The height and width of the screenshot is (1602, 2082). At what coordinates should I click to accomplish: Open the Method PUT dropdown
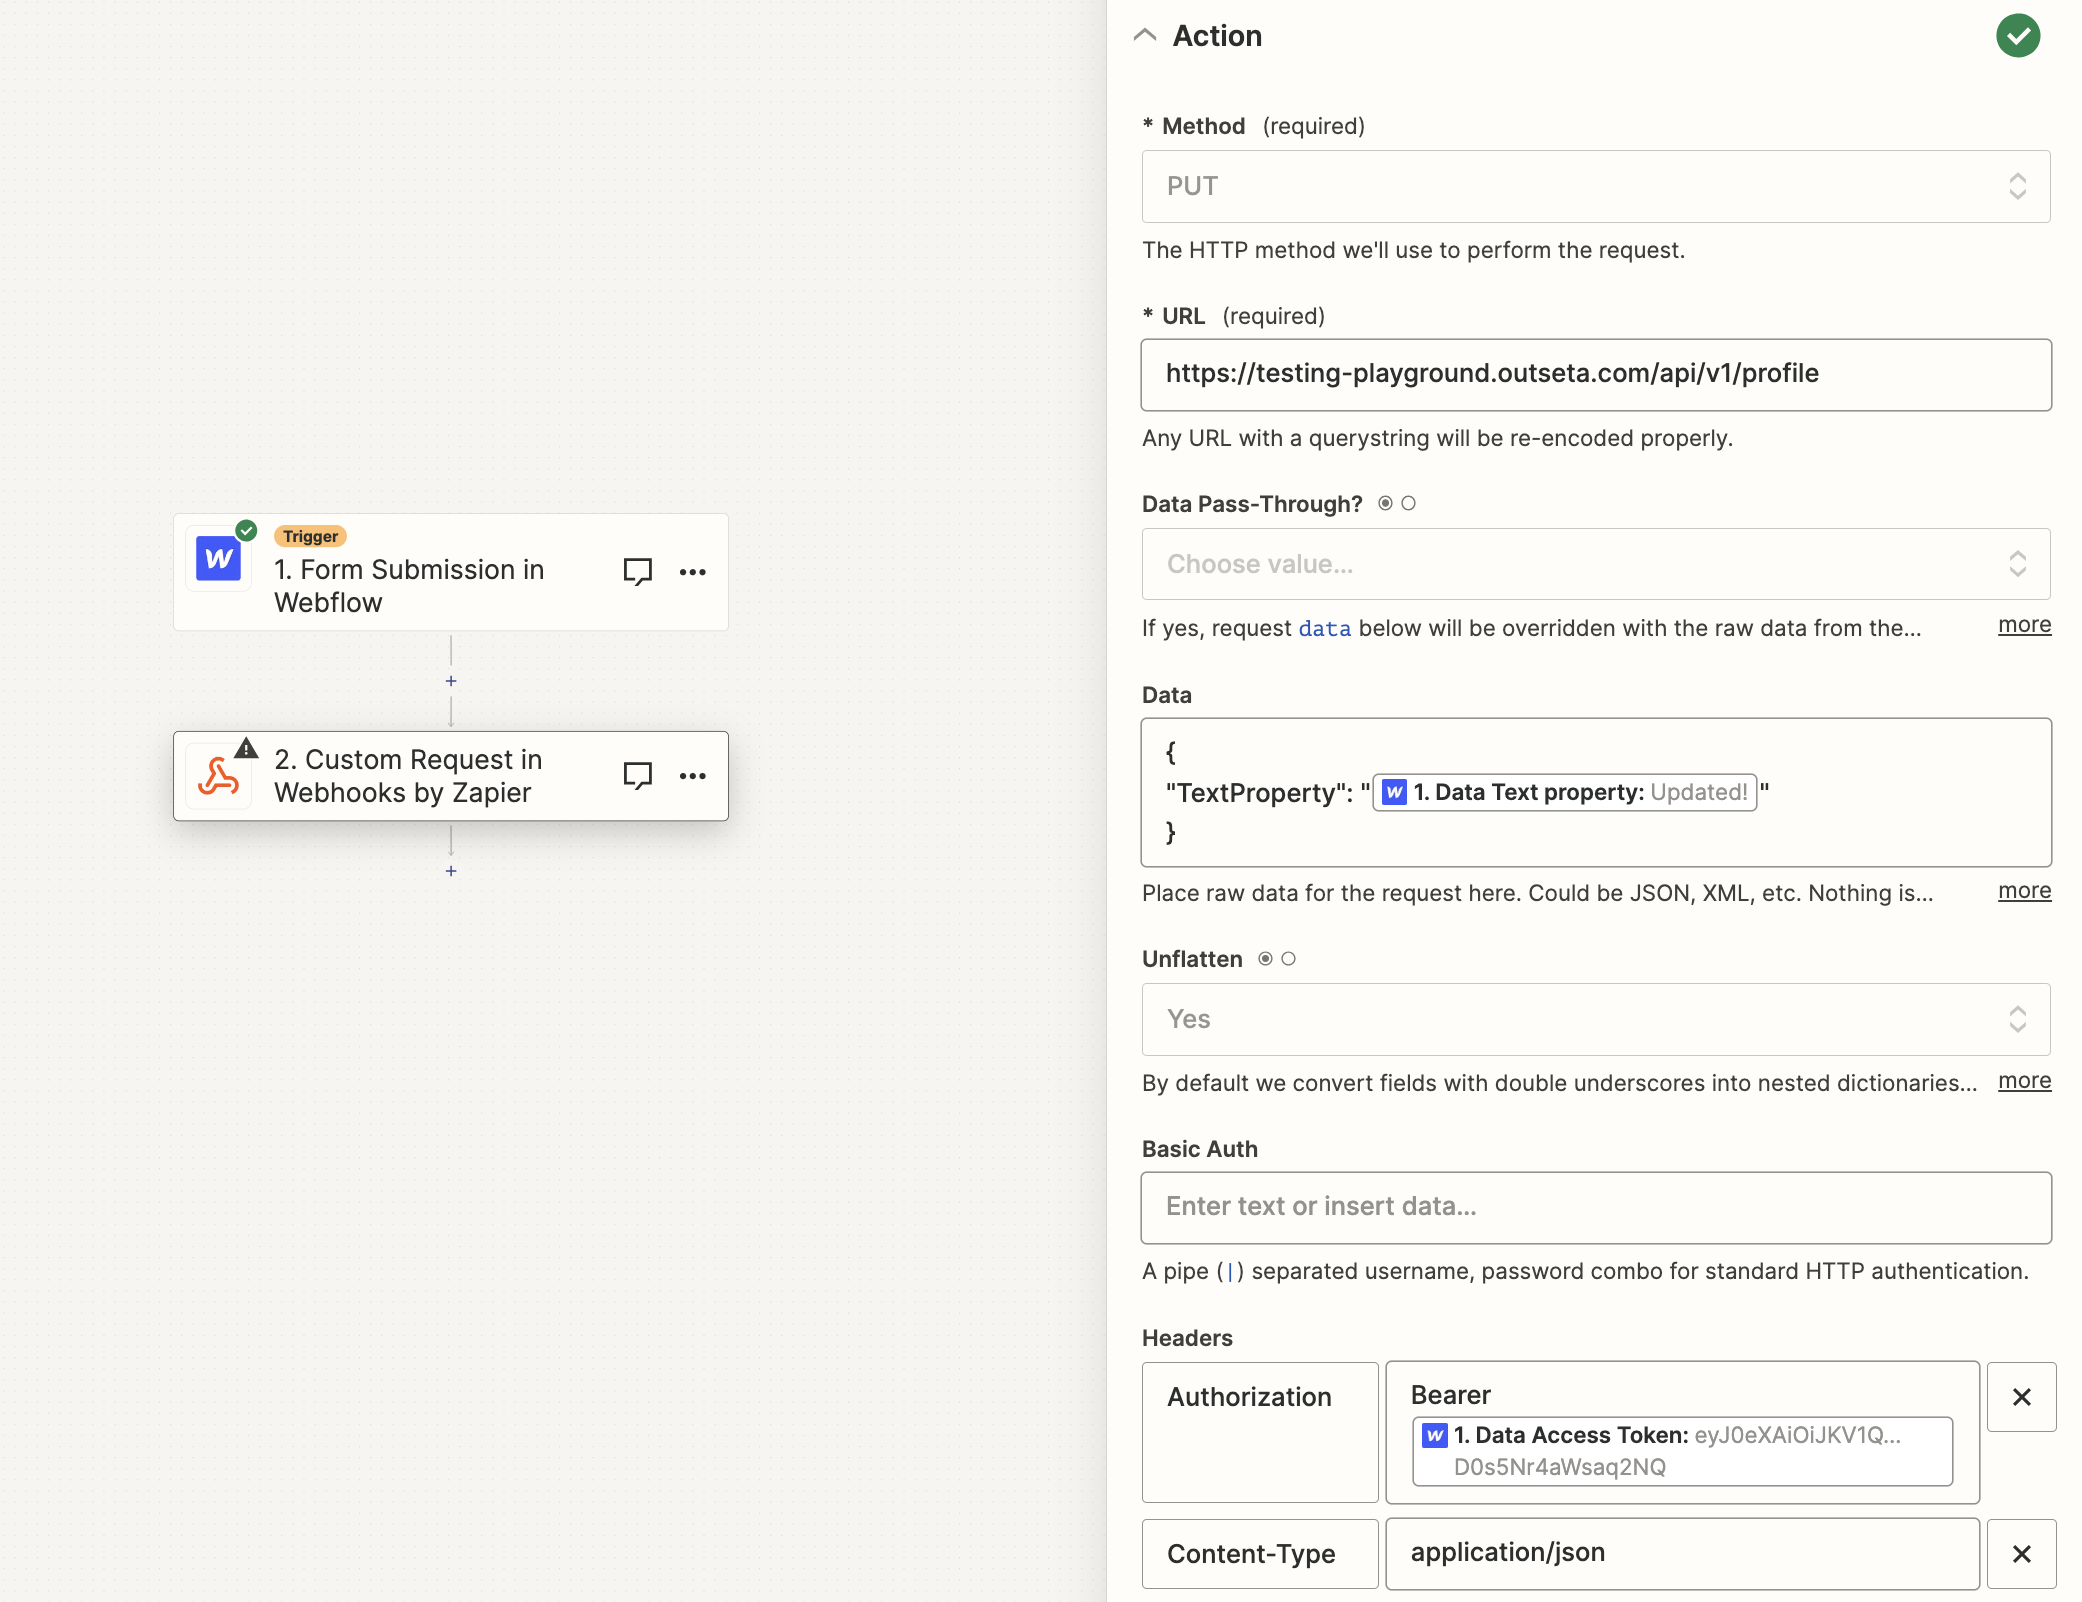coord(1596,186)
